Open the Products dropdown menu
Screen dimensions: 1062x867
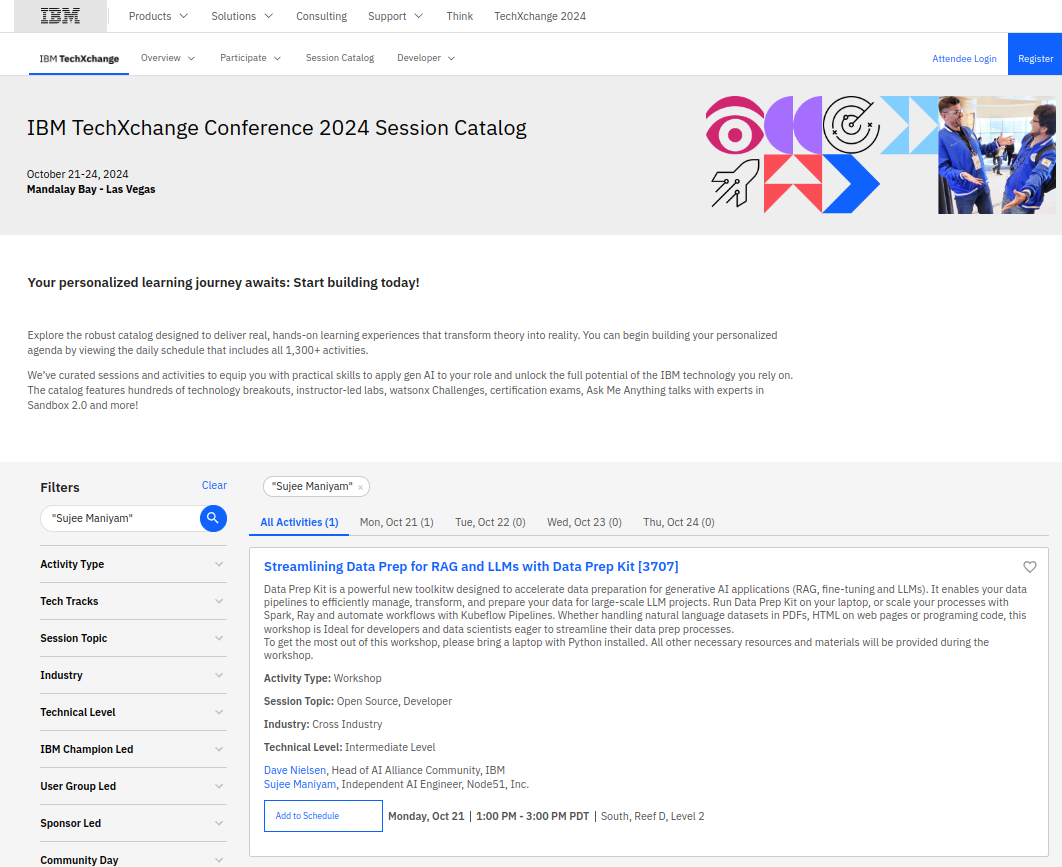pos(158,16)
